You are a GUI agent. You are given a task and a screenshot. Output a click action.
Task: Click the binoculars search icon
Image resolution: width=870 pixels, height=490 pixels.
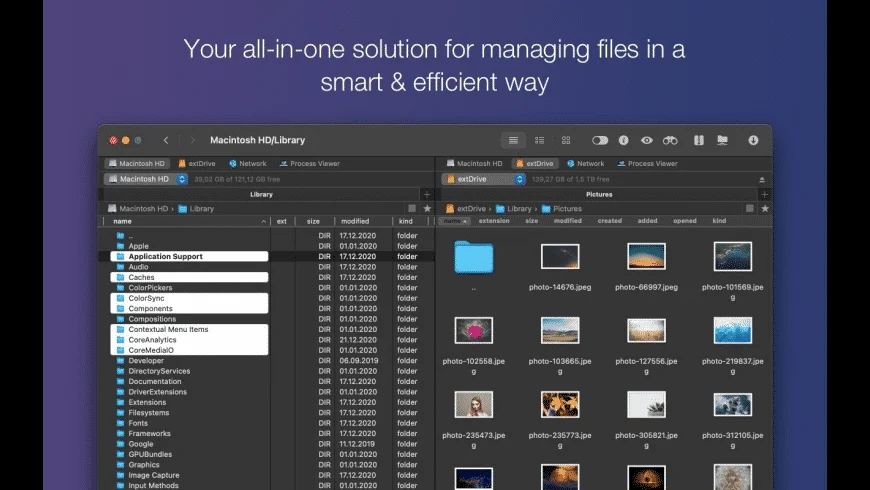670,140
